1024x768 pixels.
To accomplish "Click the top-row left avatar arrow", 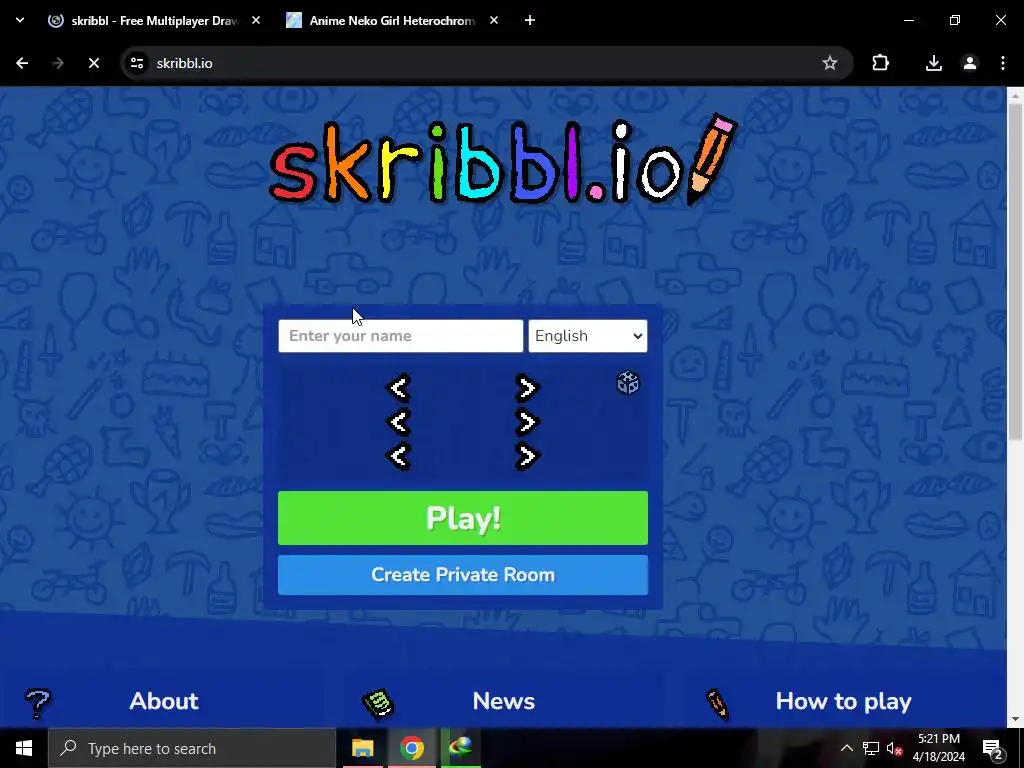I will coord(399,388).
